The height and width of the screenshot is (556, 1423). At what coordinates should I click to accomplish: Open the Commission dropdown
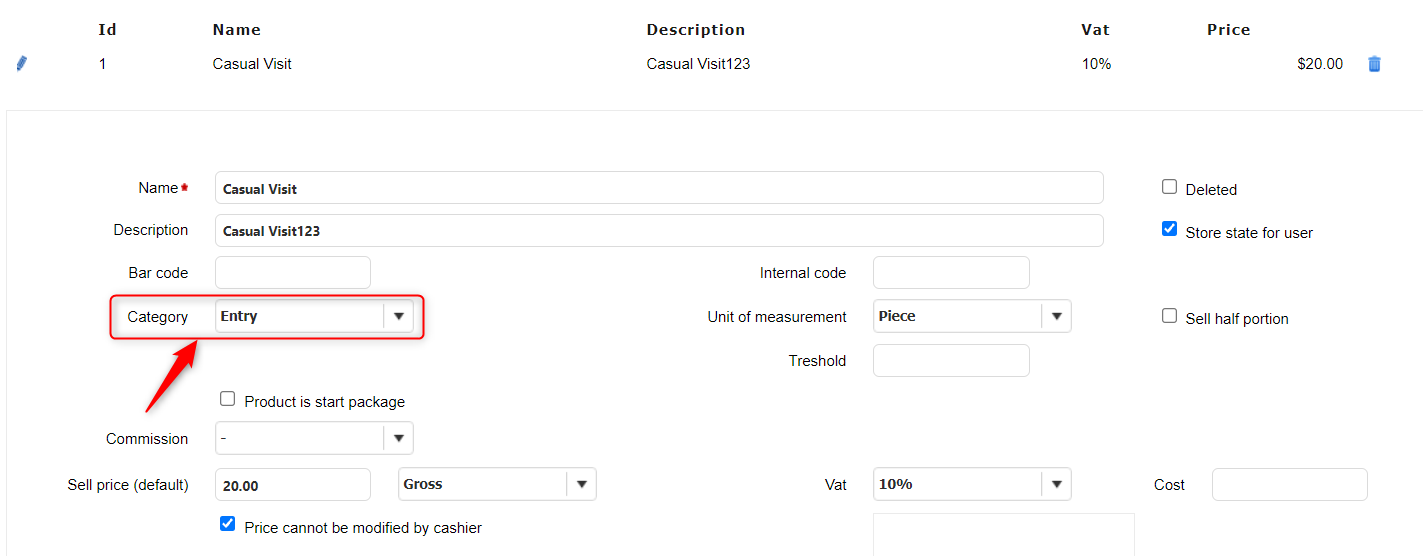click(398, 438)
